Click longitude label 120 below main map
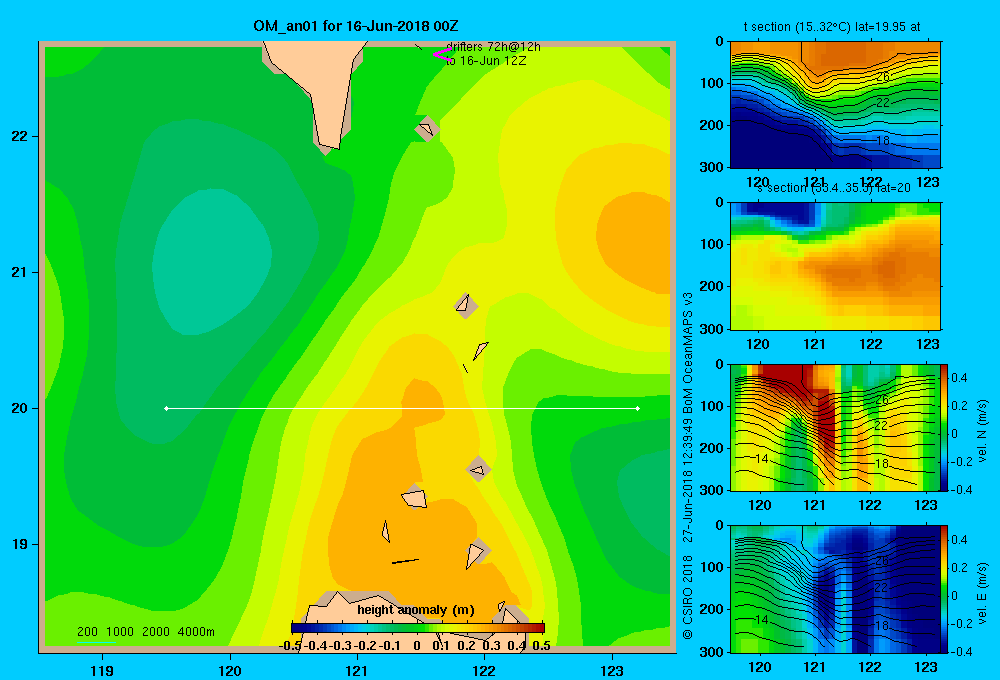The image size is (1000, 680). [x=230, y=670]
